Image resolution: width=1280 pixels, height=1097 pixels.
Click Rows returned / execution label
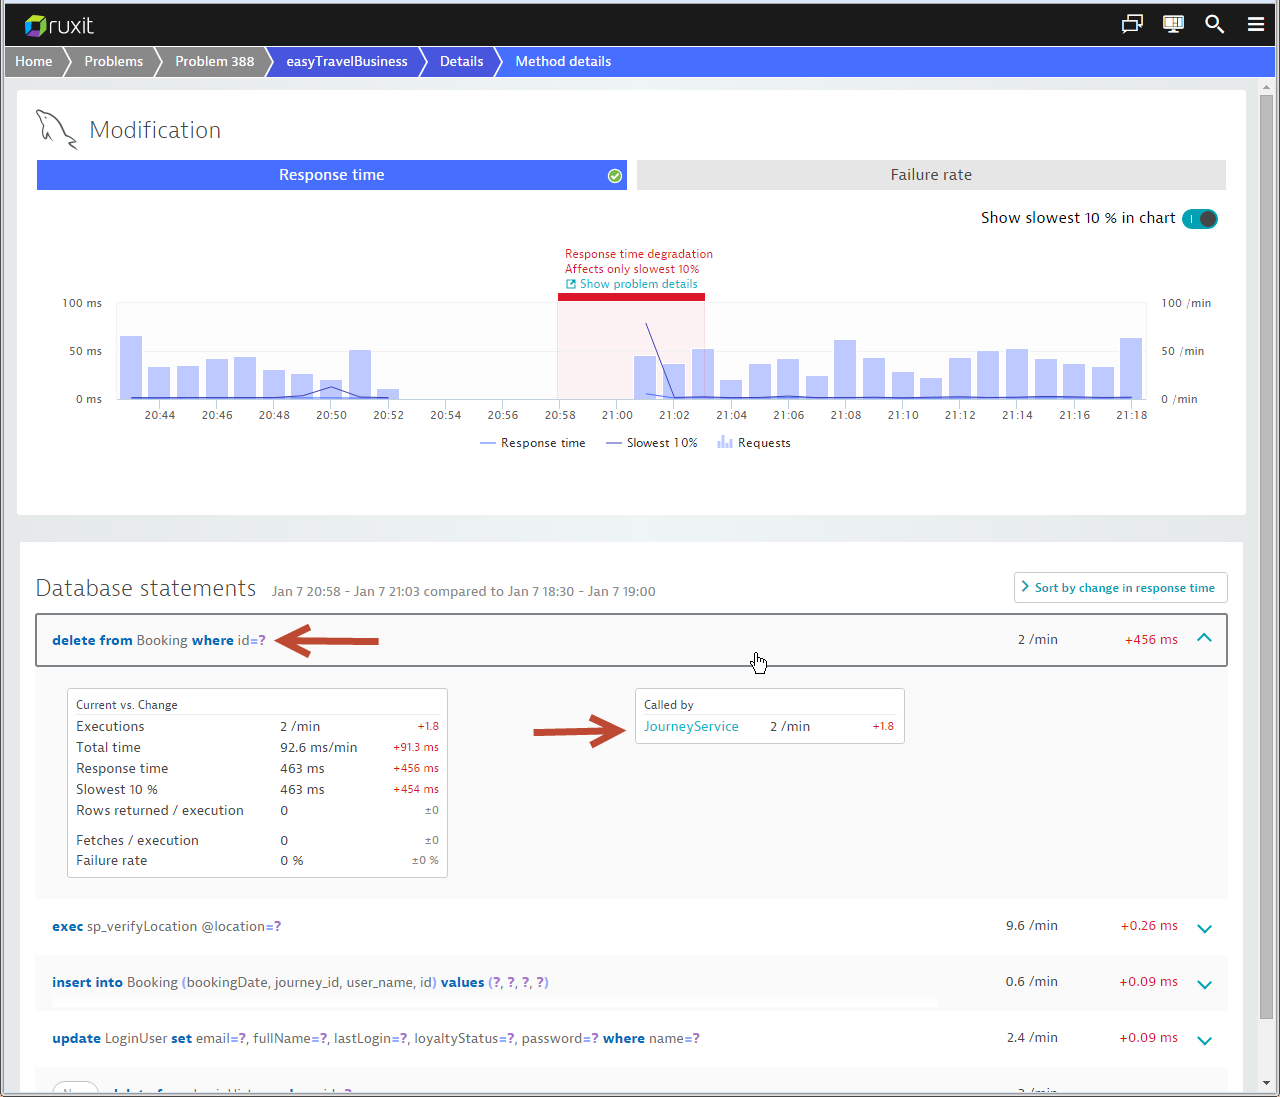point(160,811)
